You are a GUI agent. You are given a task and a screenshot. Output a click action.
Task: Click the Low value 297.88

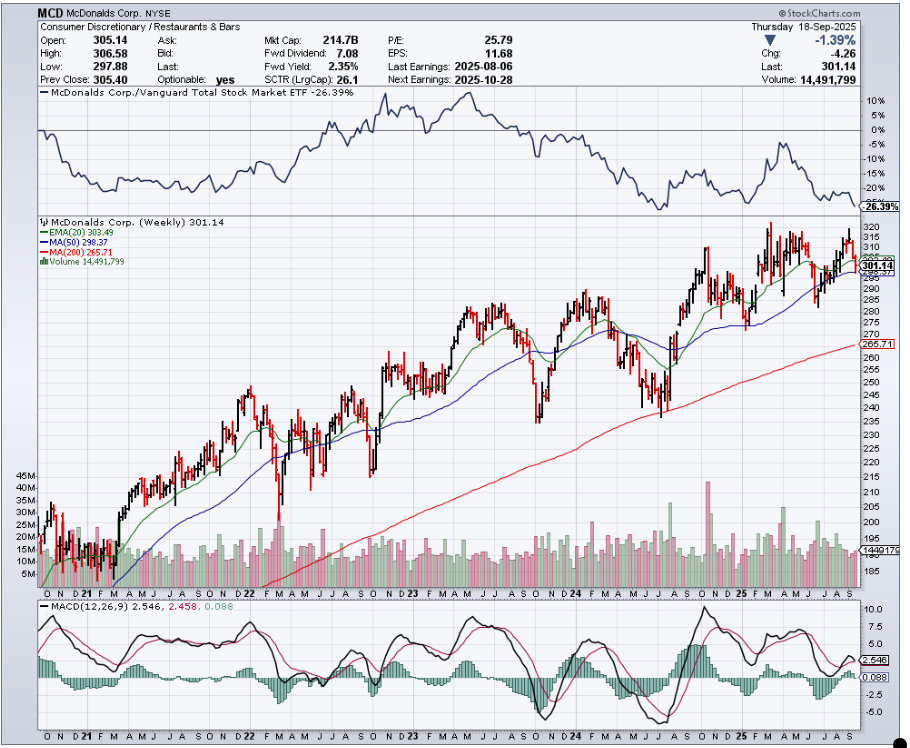(110, 67)
